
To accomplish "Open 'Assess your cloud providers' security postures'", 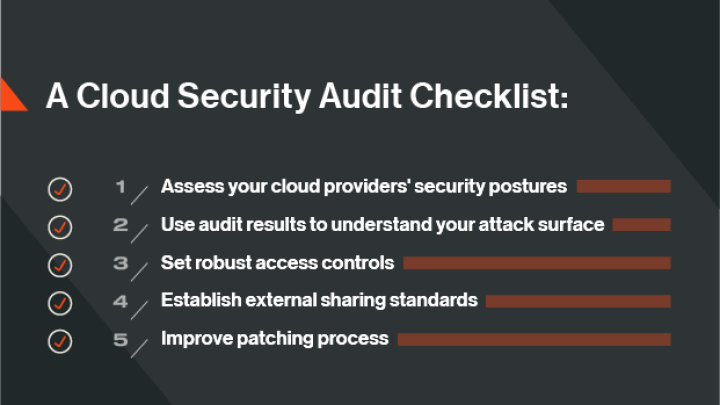I will point(364,186).
